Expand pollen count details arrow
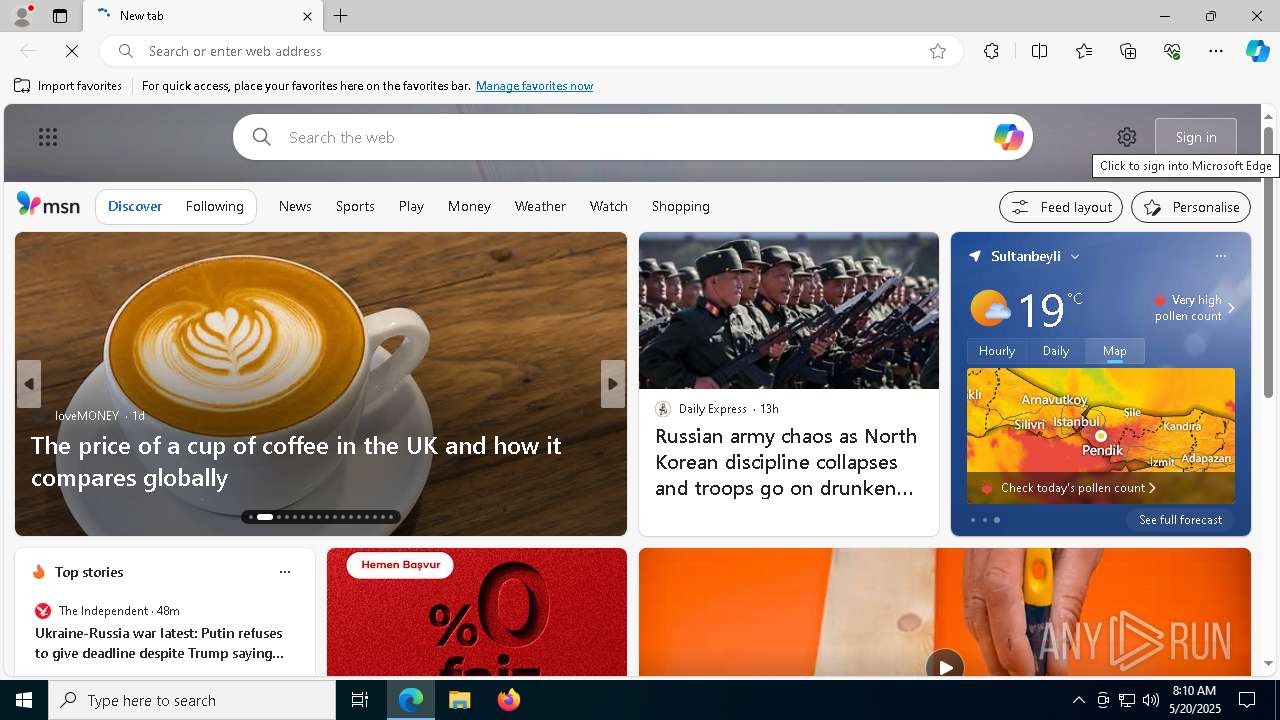 click(x=1231, y=308)
